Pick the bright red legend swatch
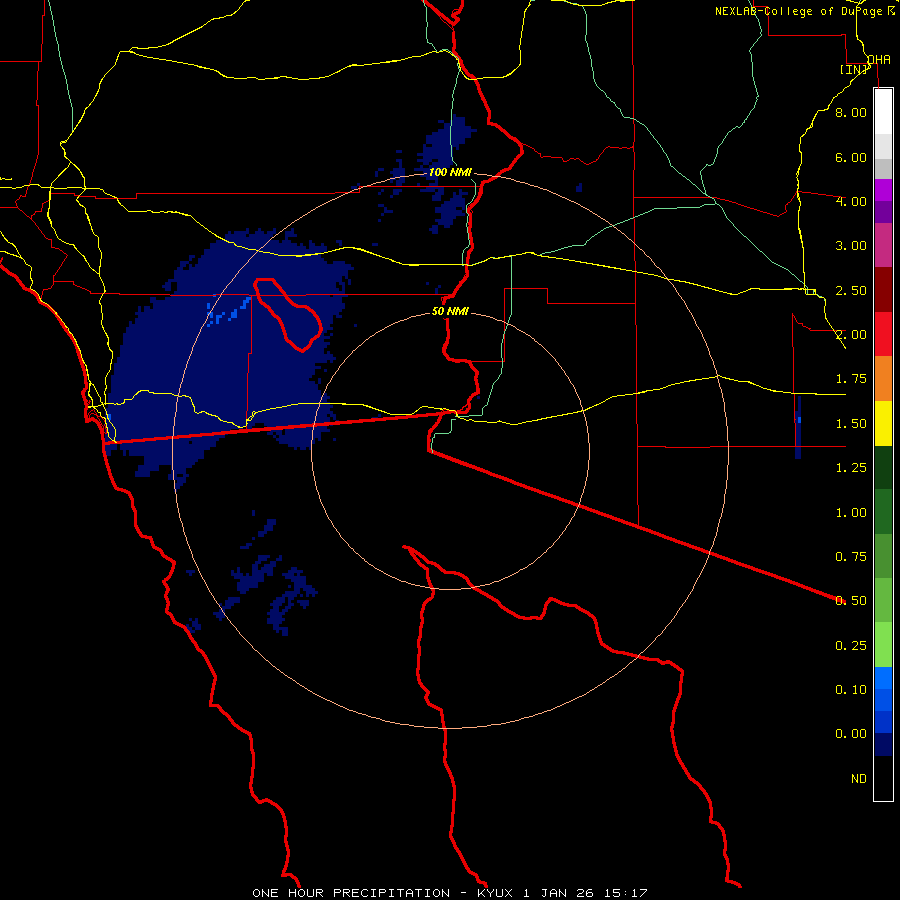 pos(883,334)
